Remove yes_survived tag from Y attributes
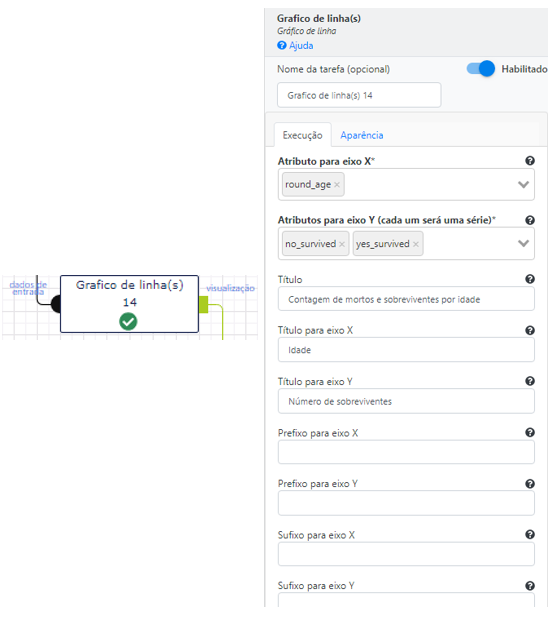The height and width of the screenshot is (628, 550). pos(416,244)
